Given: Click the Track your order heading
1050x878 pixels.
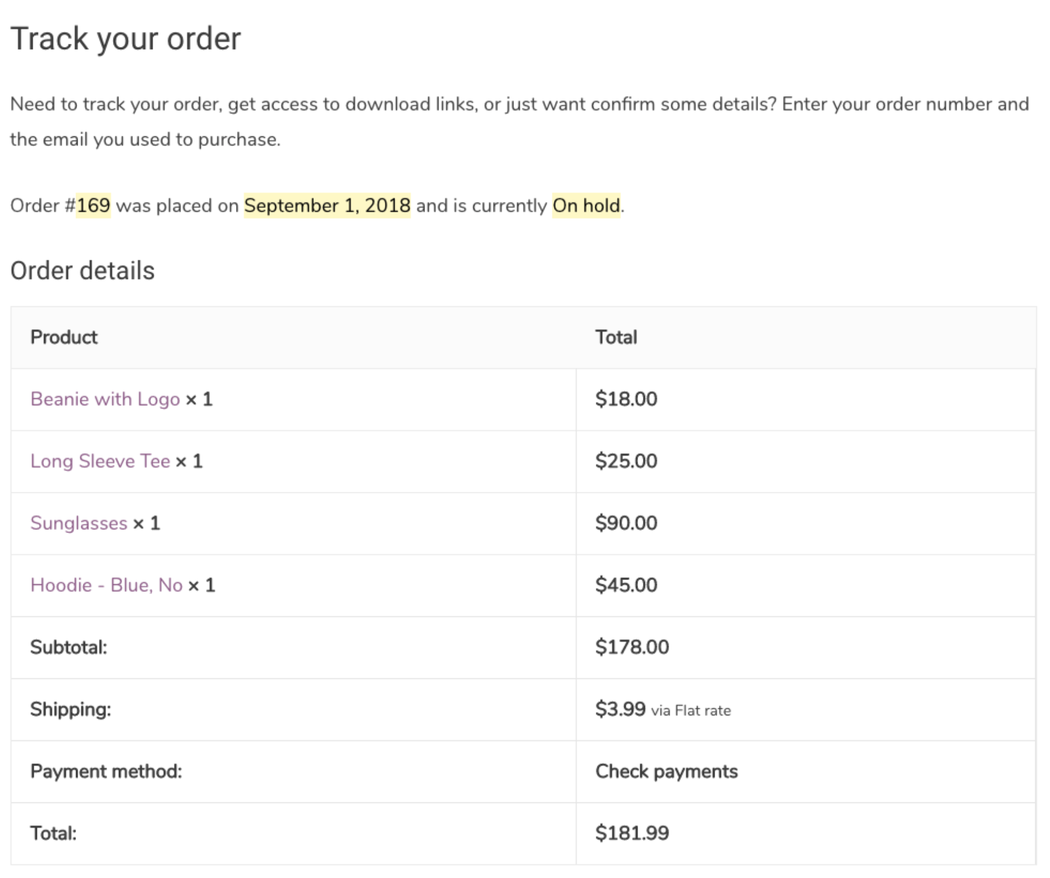Looking at the screenshot, I should [126, 39].
